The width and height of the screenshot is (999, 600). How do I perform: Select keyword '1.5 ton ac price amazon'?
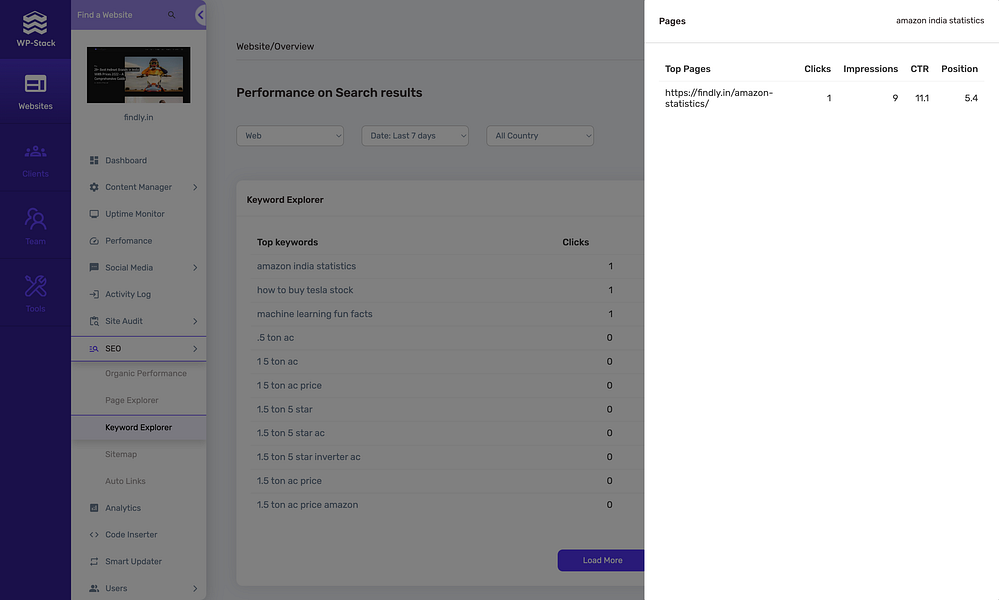coord(307,504)
